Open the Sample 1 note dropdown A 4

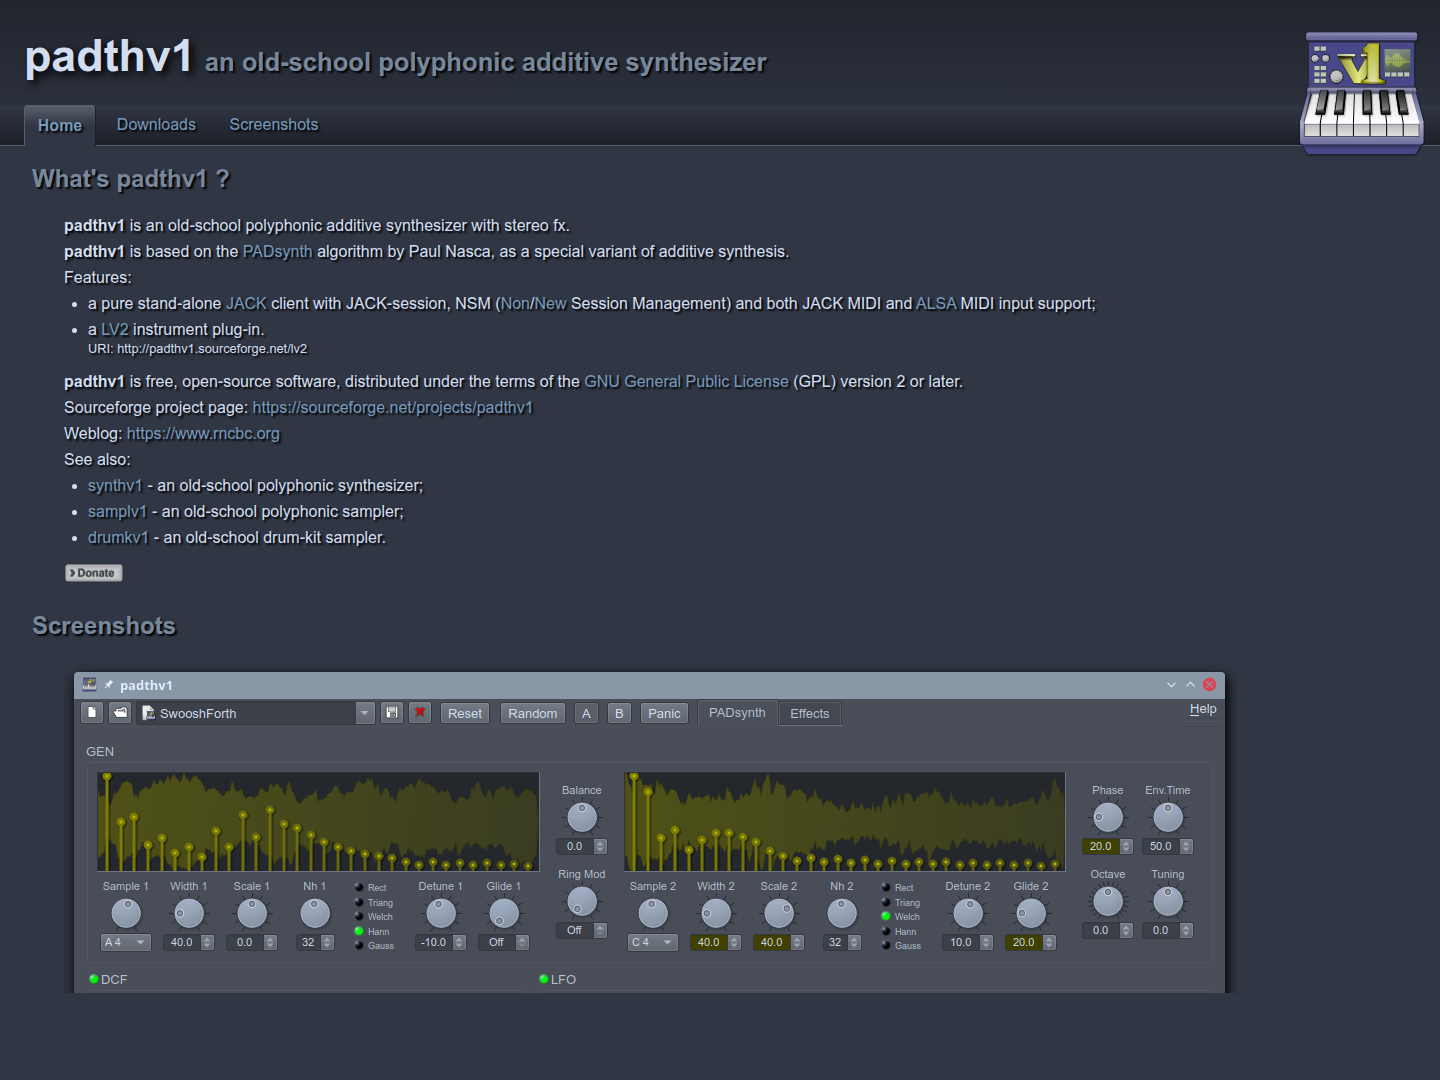coord(126,942)
